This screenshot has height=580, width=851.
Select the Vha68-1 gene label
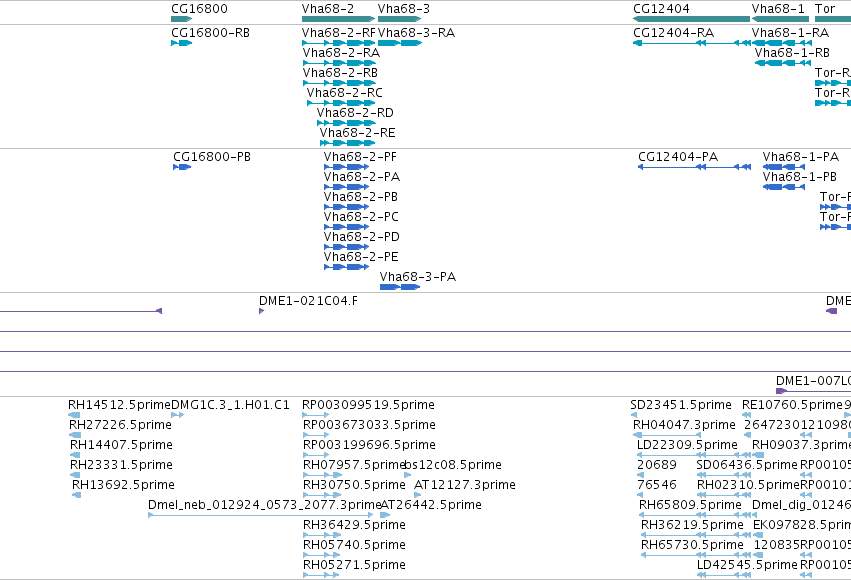pos(778,9)
